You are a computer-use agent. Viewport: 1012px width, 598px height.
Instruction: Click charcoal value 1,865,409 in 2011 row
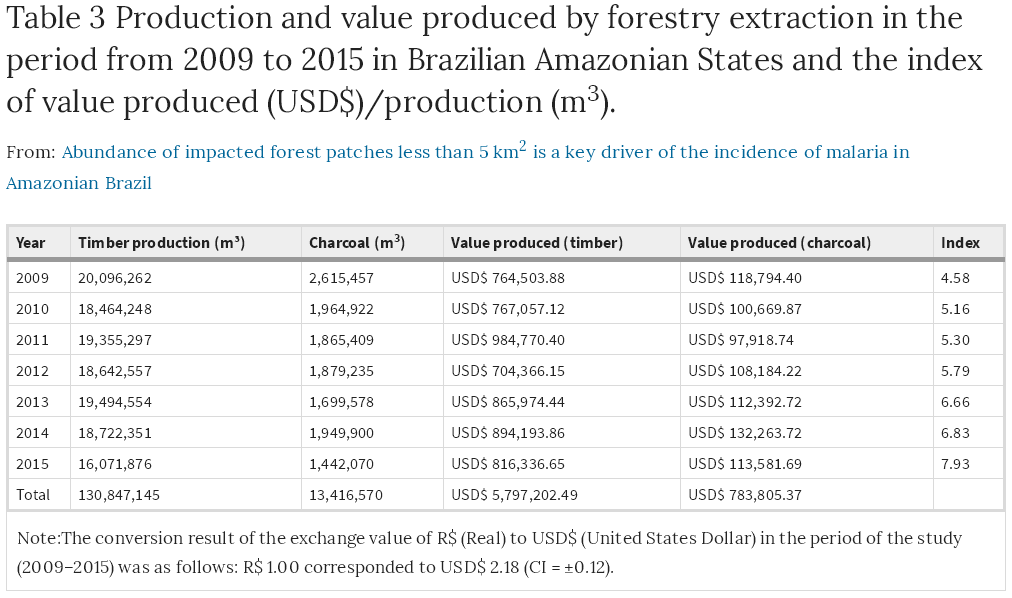coord(342,340)
